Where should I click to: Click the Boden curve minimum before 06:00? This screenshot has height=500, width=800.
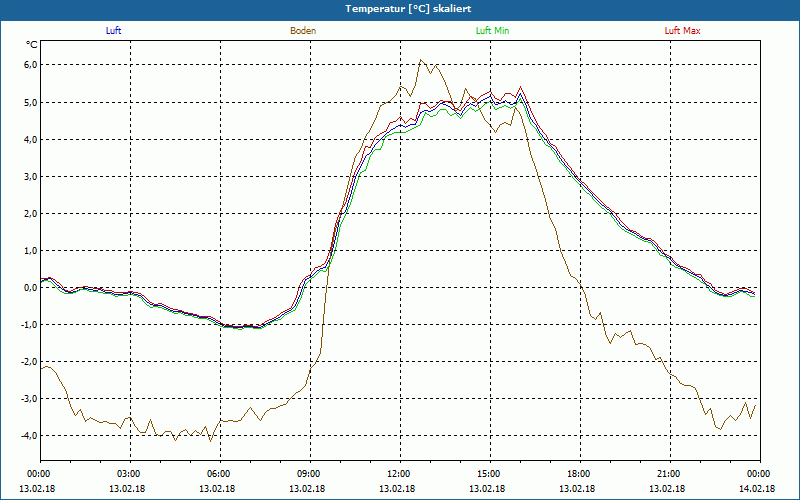click(210, 441)
